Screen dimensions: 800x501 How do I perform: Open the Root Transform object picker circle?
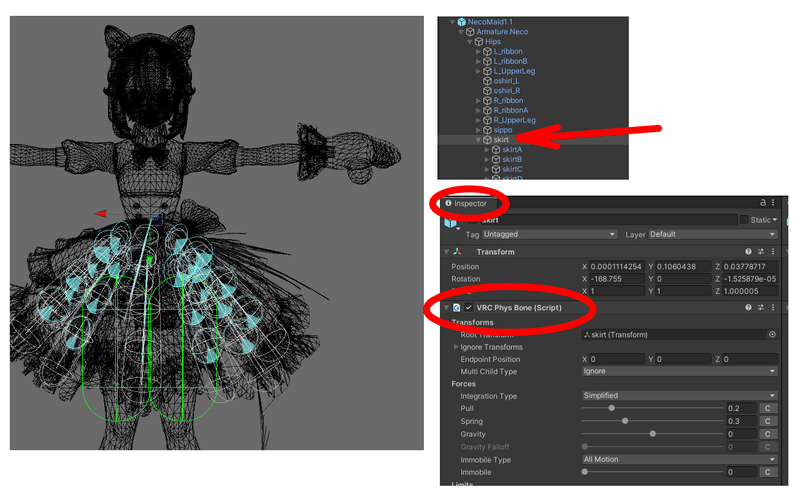click(x=772, y=335)
